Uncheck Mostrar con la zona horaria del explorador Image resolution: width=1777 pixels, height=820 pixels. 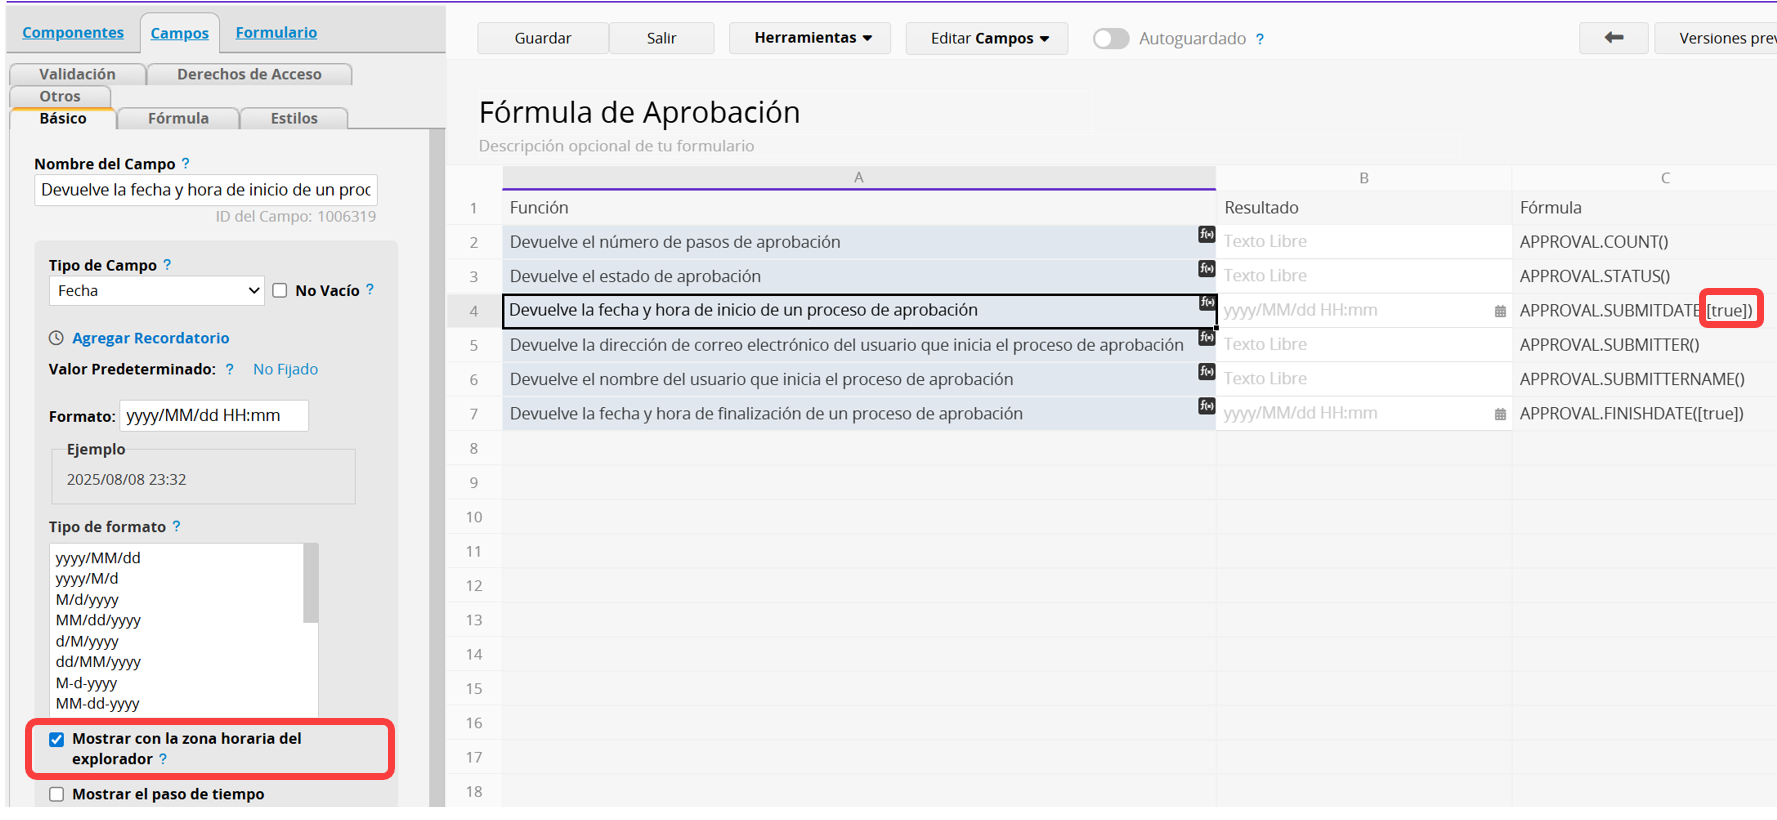pos(57,740)
